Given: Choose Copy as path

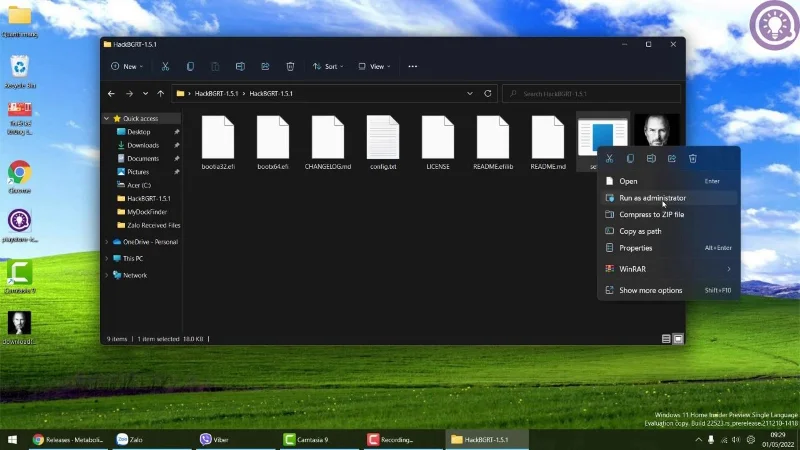Looking at the screenshot, I should tap(669, 231).
